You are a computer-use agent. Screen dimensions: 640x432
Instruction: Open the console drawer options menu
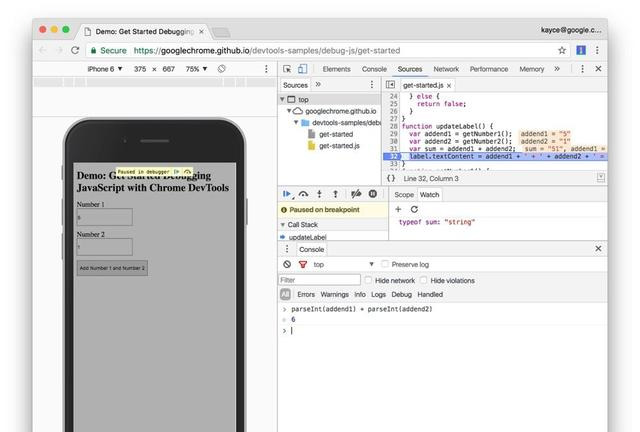[x=287, y=249]
